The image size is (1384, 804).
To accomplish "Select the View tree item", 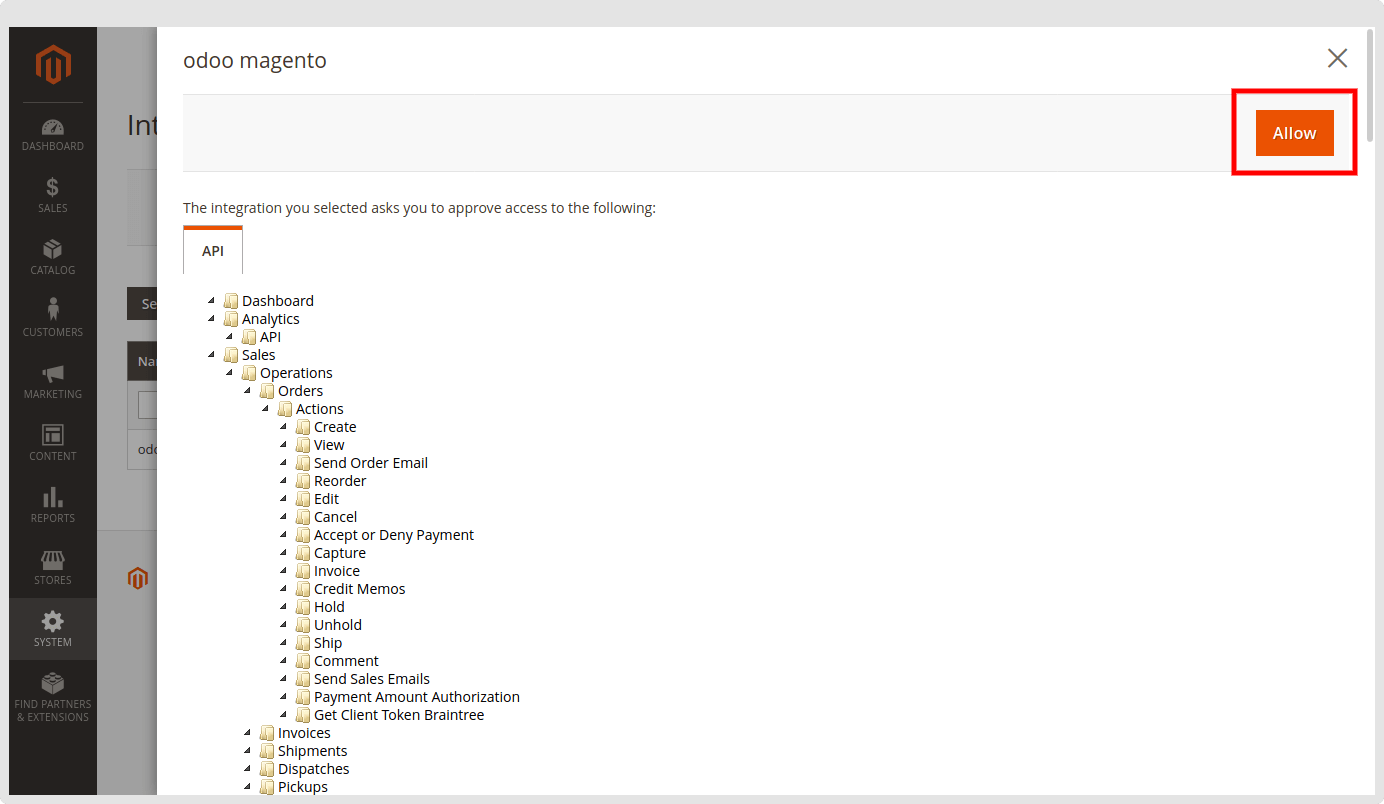I will [329, 445].
